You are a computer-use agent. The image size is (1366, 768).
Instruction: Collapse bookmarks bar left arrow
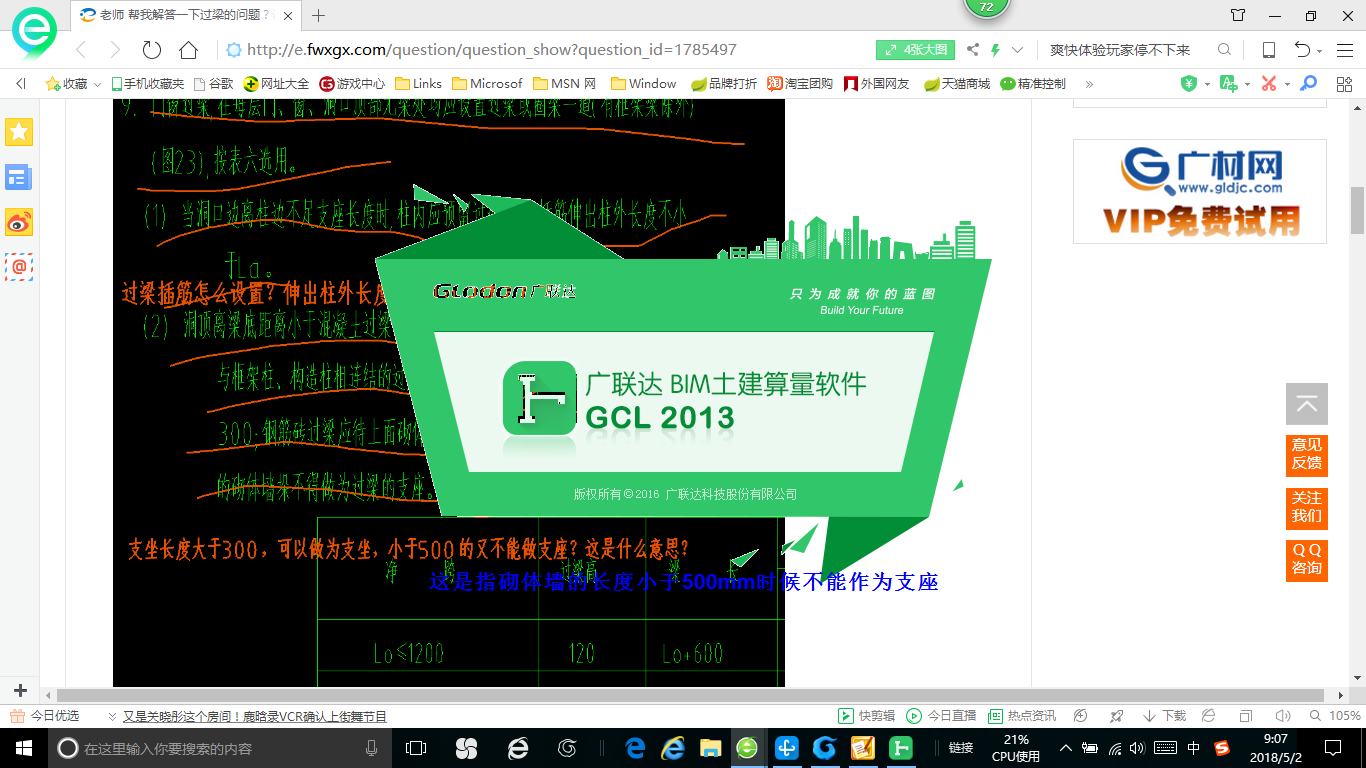(21, 84)
